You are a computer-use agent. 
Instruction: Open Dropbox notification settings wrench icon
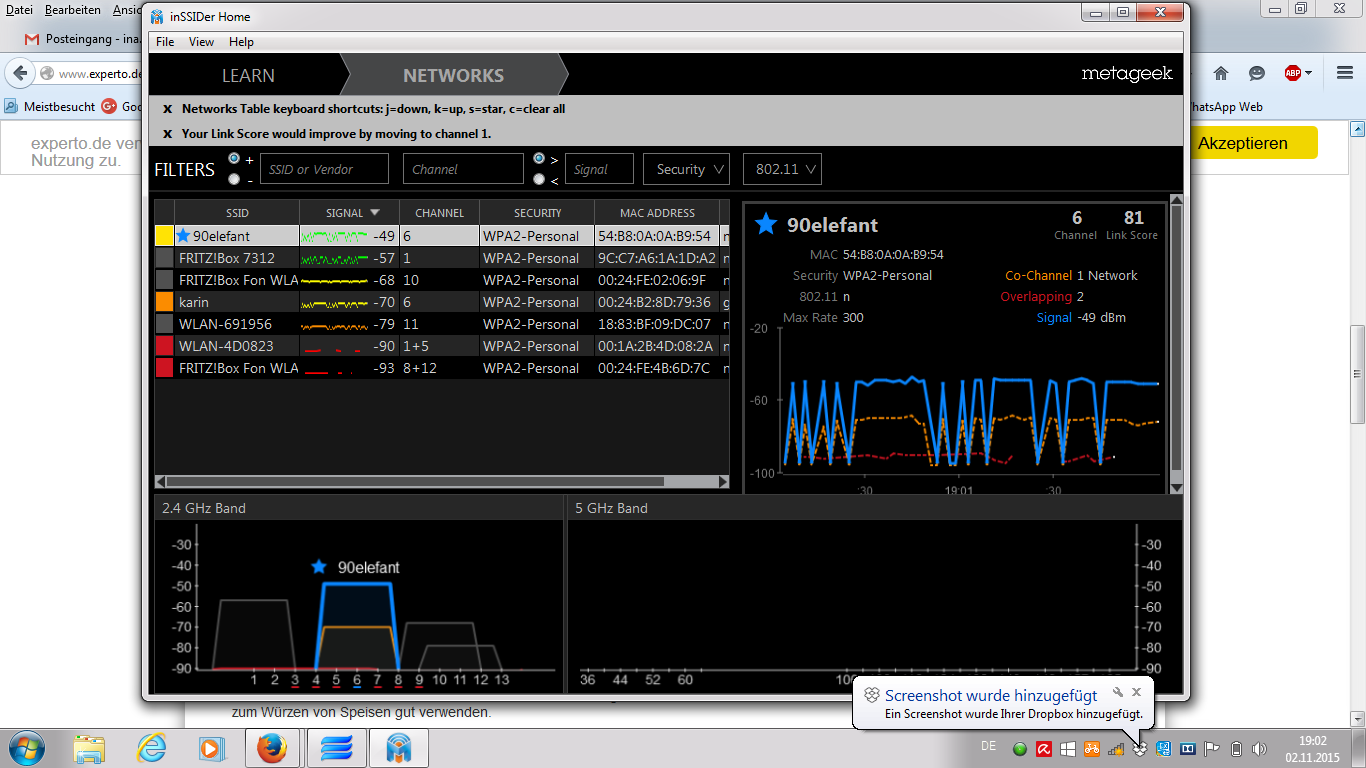[1119, 692]
